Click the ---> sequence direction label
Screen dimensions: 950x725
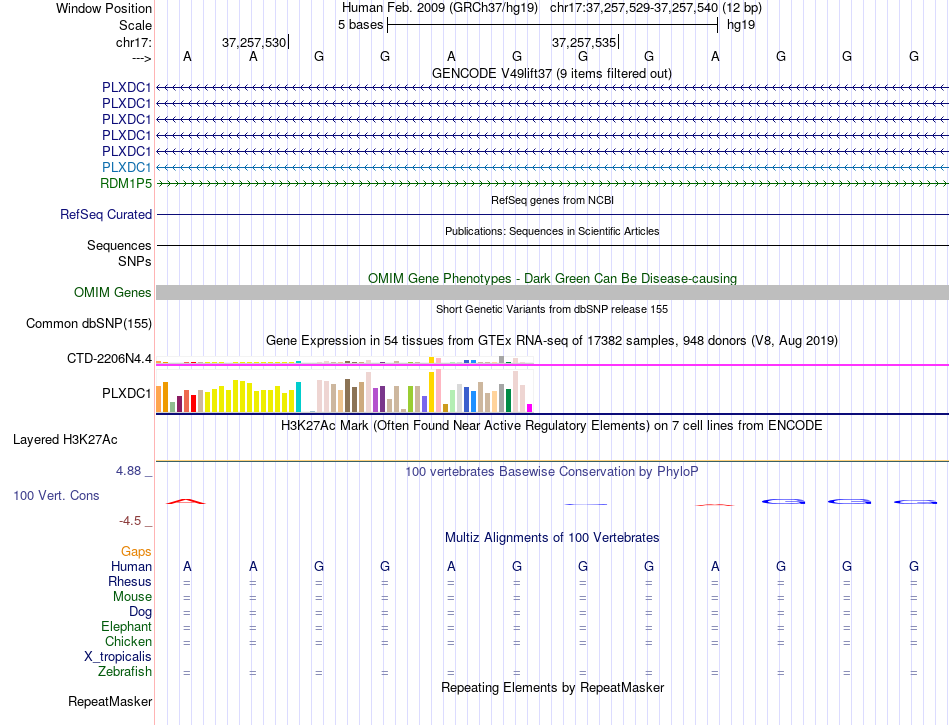(x=141, y=58)
